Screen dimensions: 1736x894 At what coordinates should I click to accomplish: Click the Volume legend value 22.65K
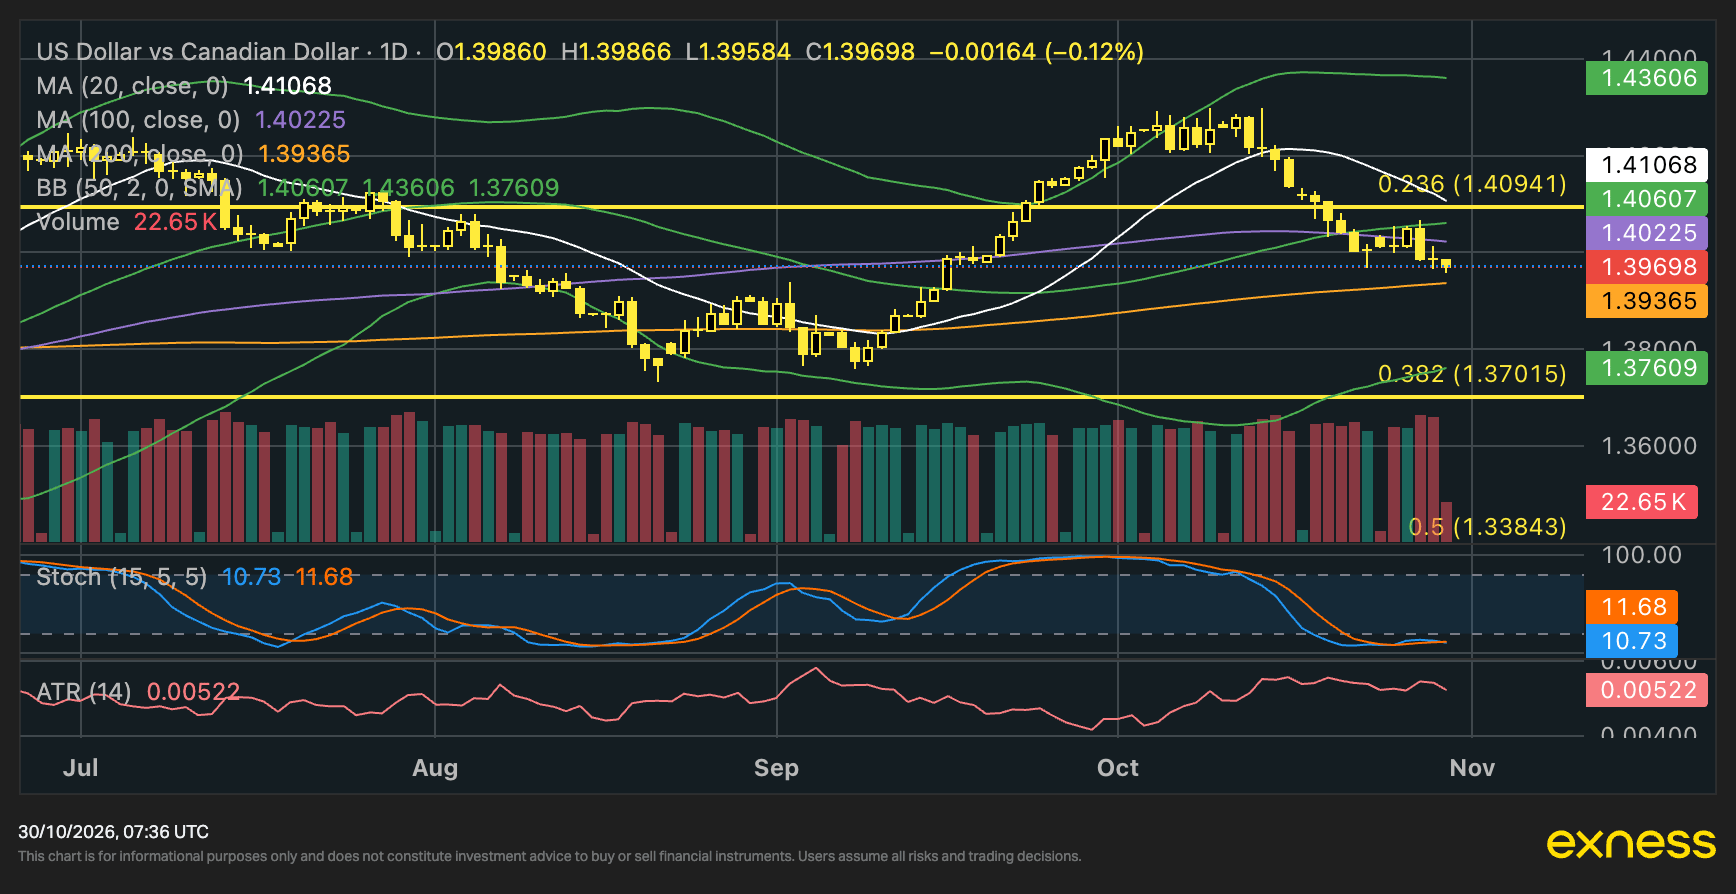coord(176,222)
